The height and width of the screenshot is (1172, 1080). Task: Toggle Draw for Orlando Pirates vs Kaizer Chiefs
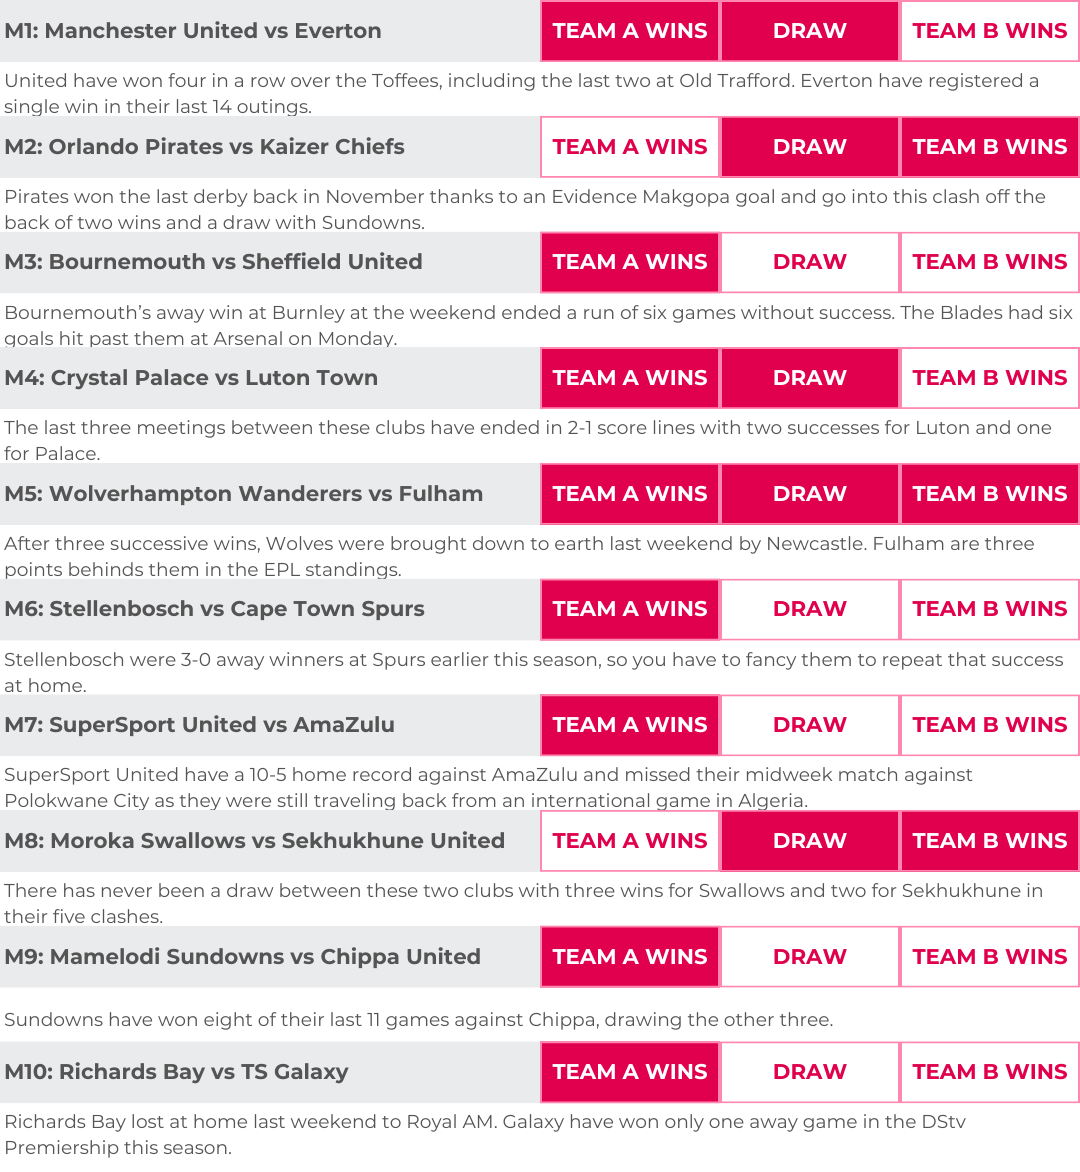pyautogui.click(x=810, y=147)
